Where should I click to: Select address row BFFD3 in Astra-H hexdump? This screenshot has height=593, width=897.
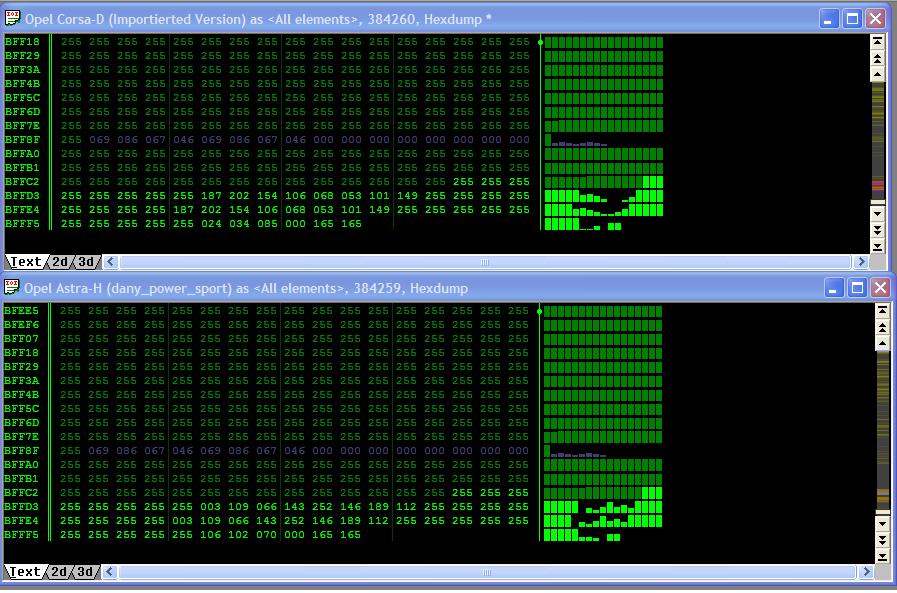[22, 507]
